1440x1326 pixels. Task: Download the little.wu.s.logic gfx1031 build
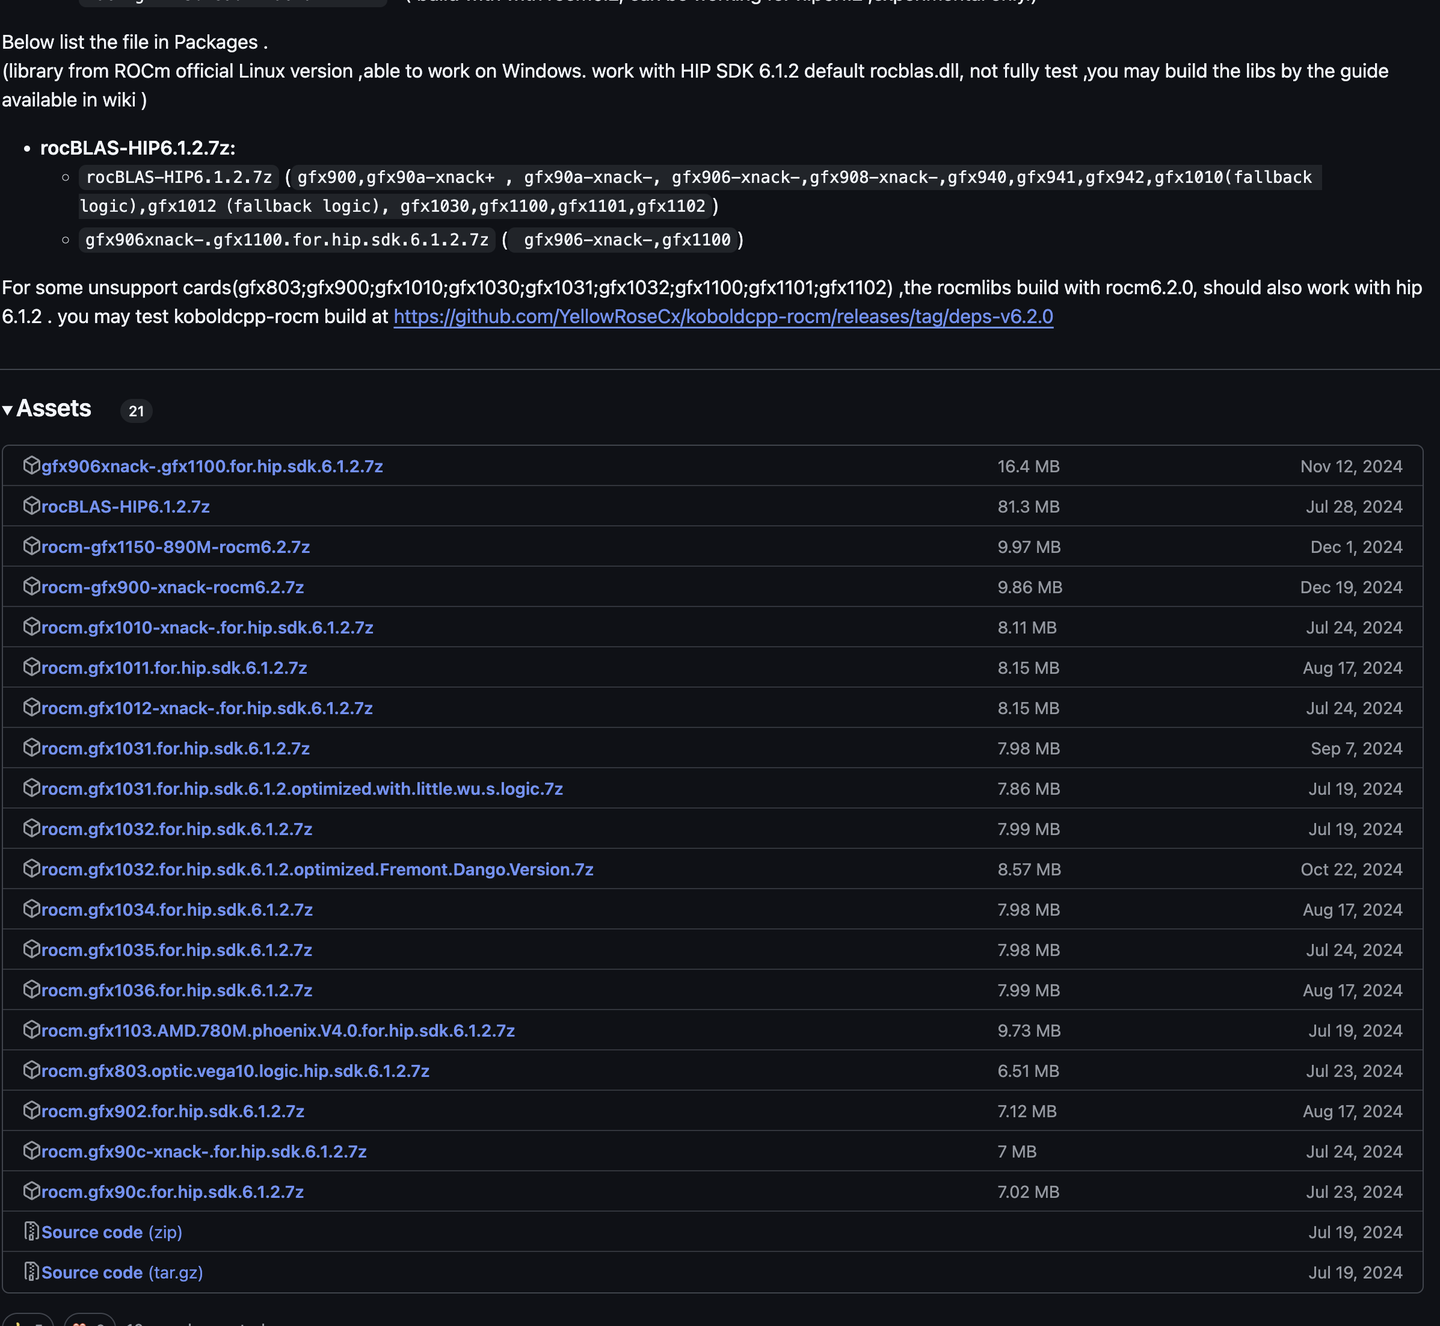coord(302,789)
